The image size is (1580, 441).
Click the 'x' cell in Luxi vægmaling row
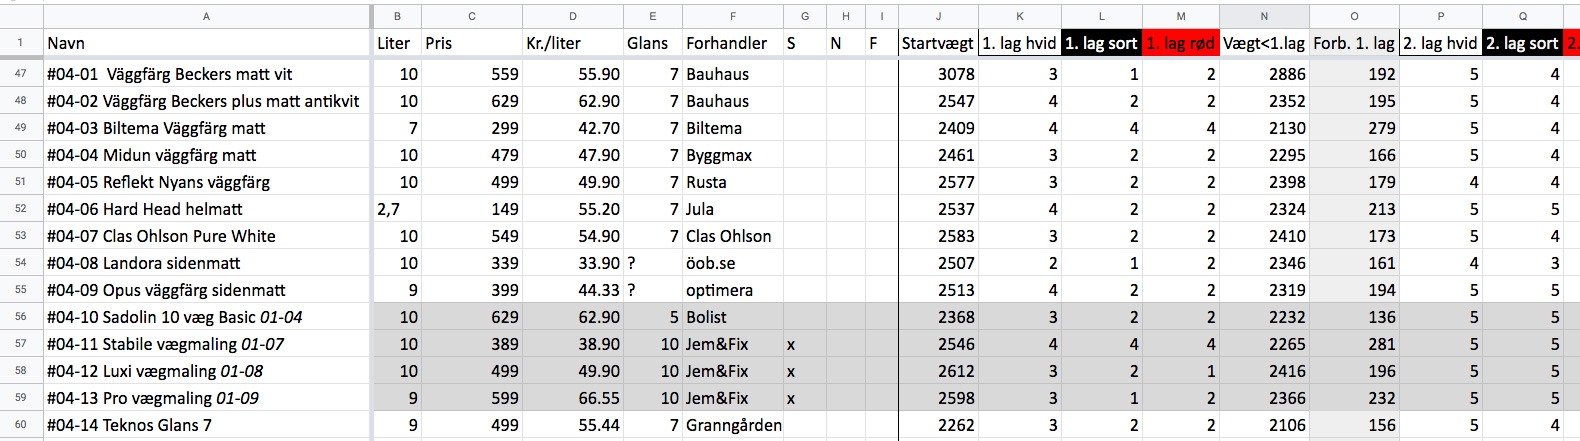click(804, 371)
